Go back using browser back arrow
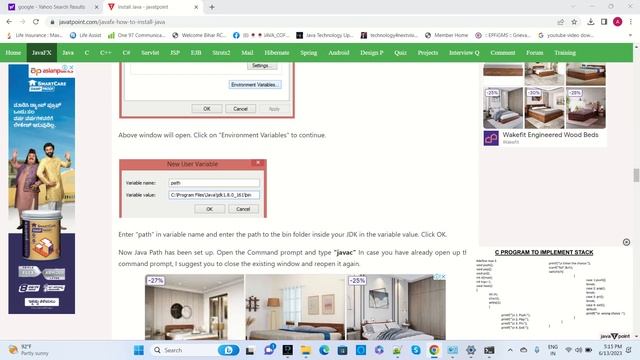 [9, 22]
